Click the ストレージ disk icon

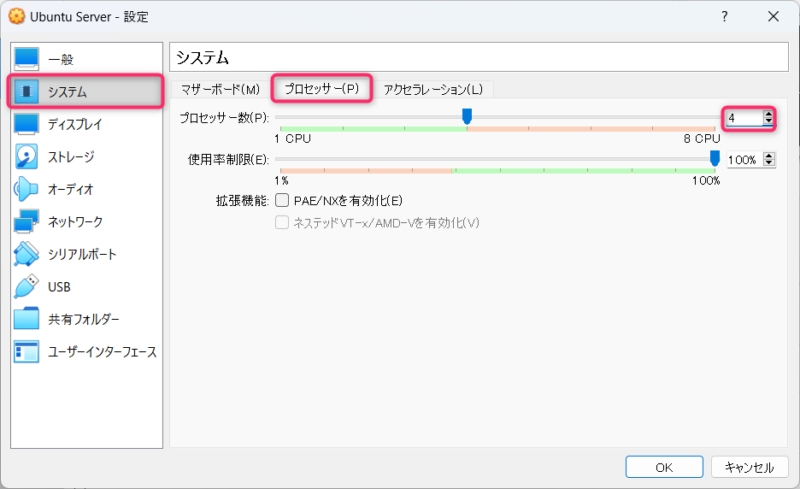tap(27, 157)
